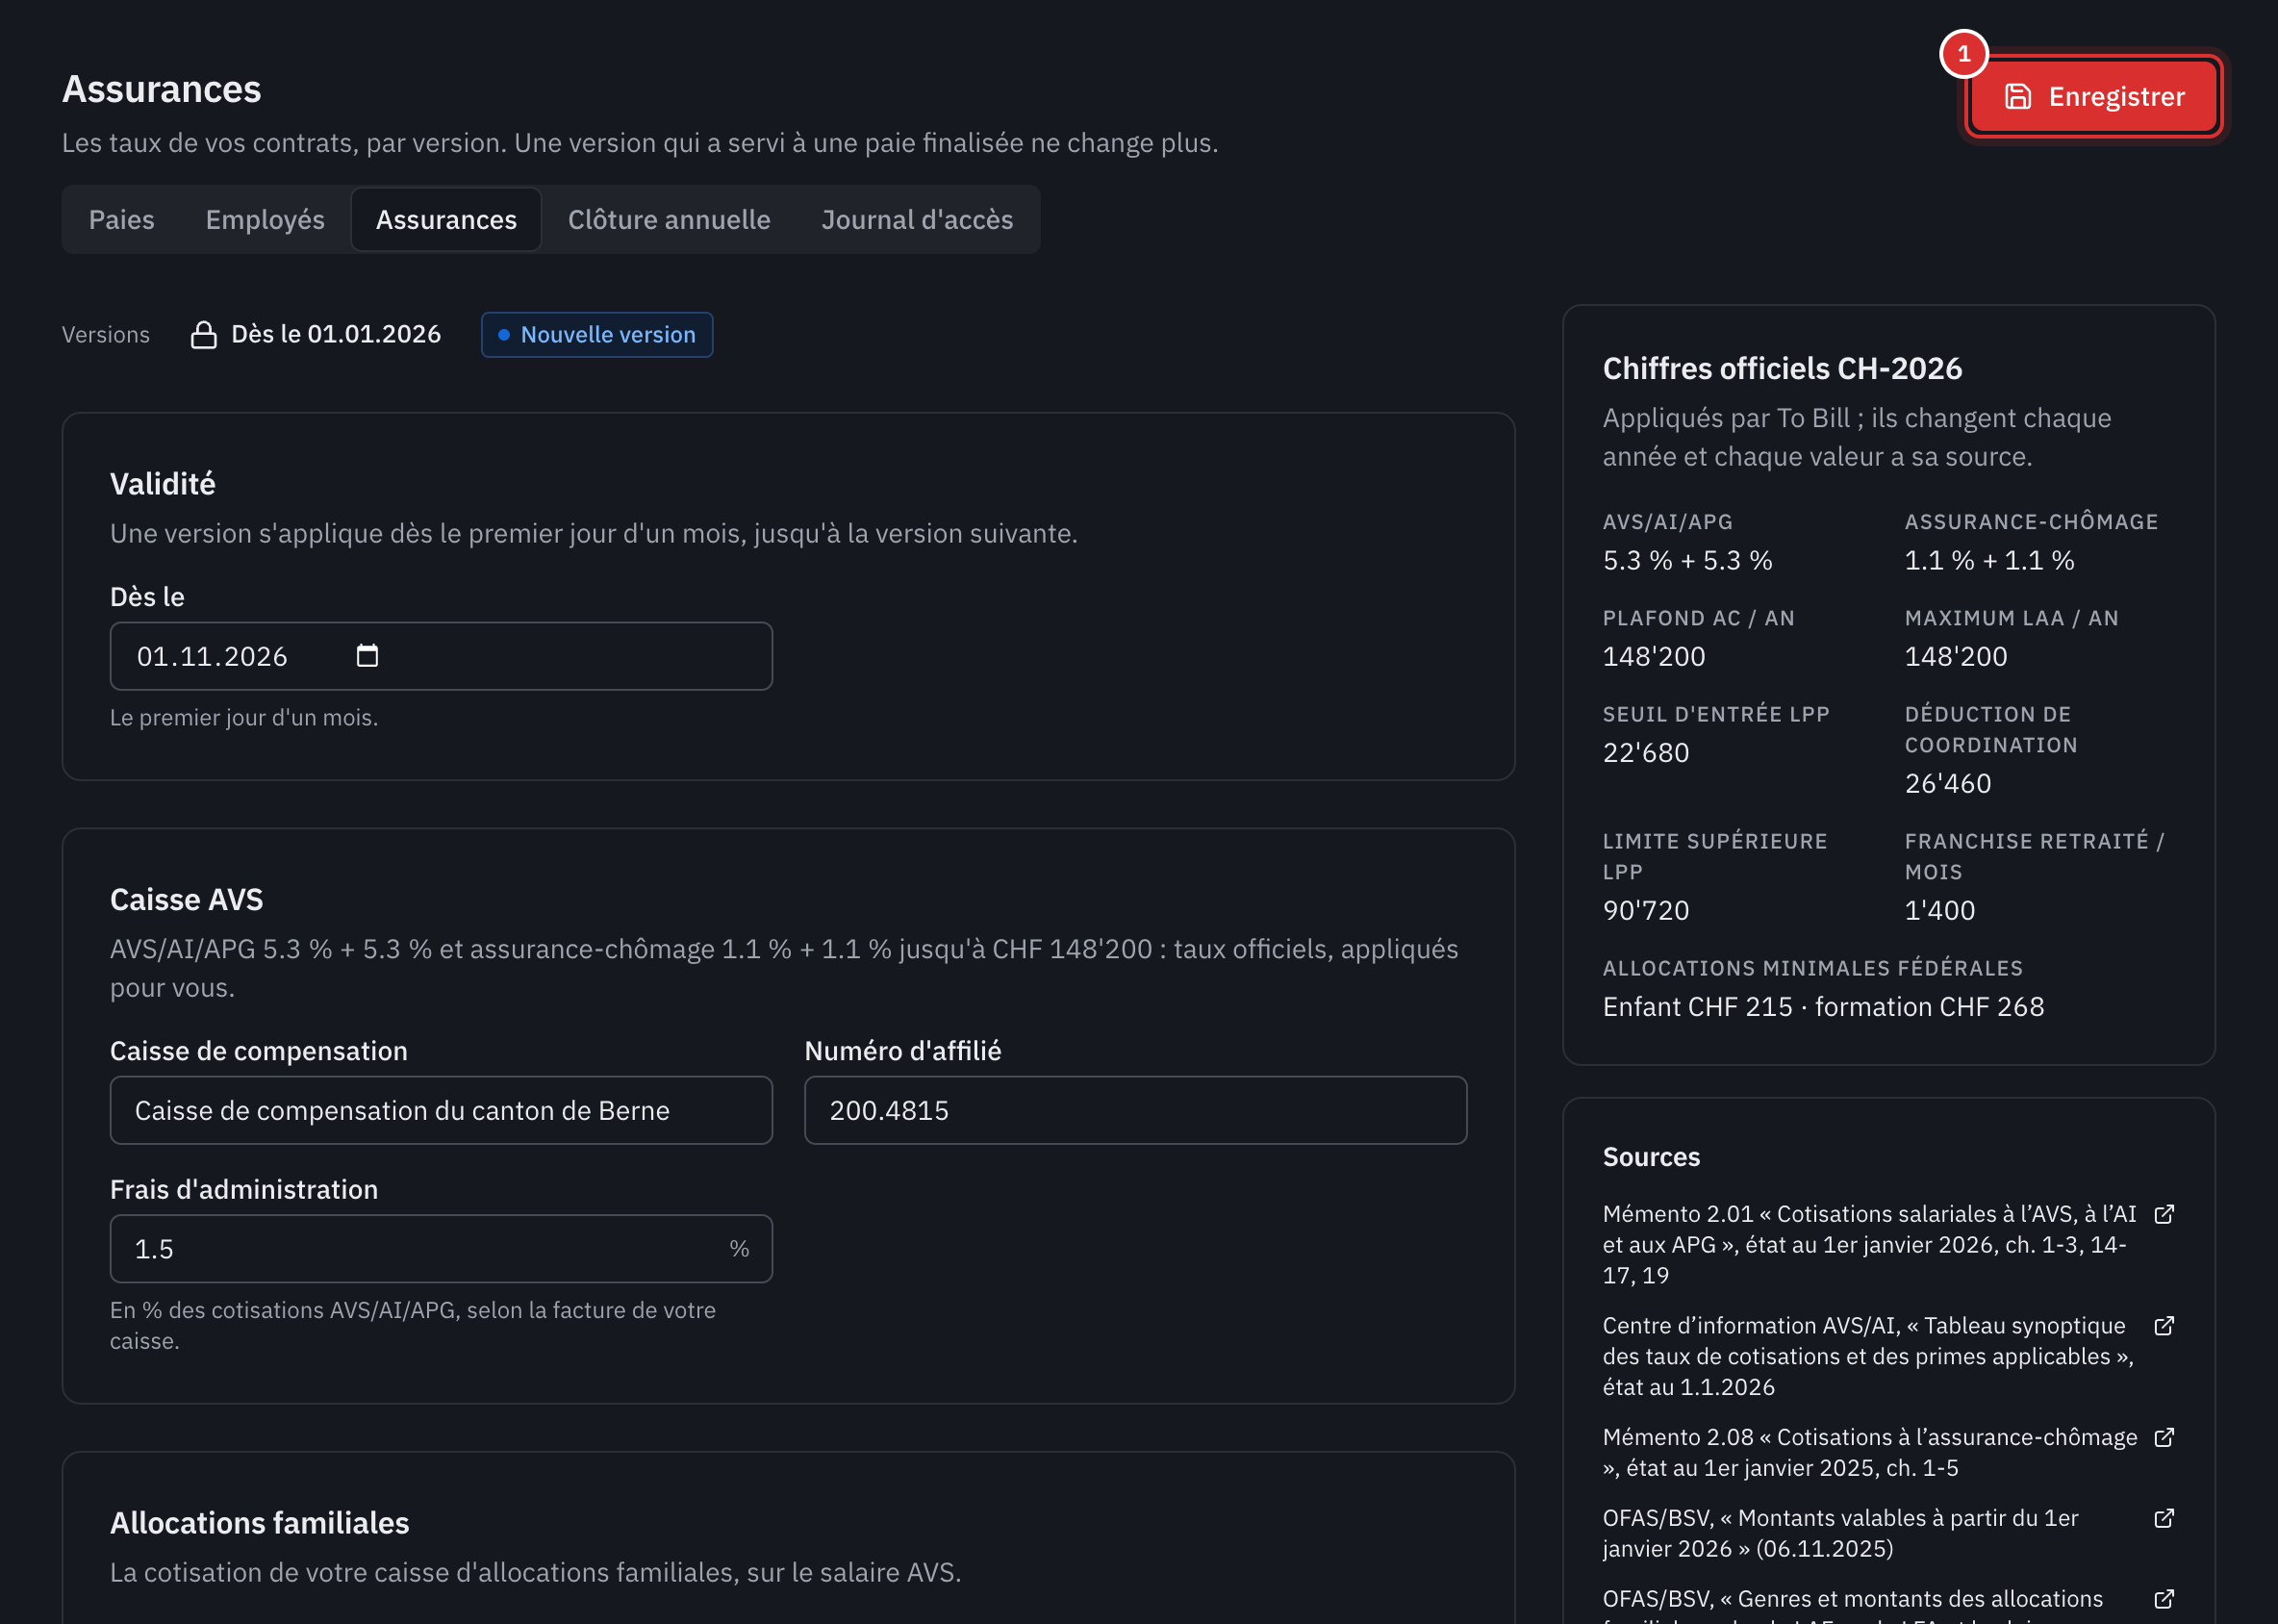Switch to the Paies tab
Viewport: 2278px width, 1624px height.
(x=122, y=219)
